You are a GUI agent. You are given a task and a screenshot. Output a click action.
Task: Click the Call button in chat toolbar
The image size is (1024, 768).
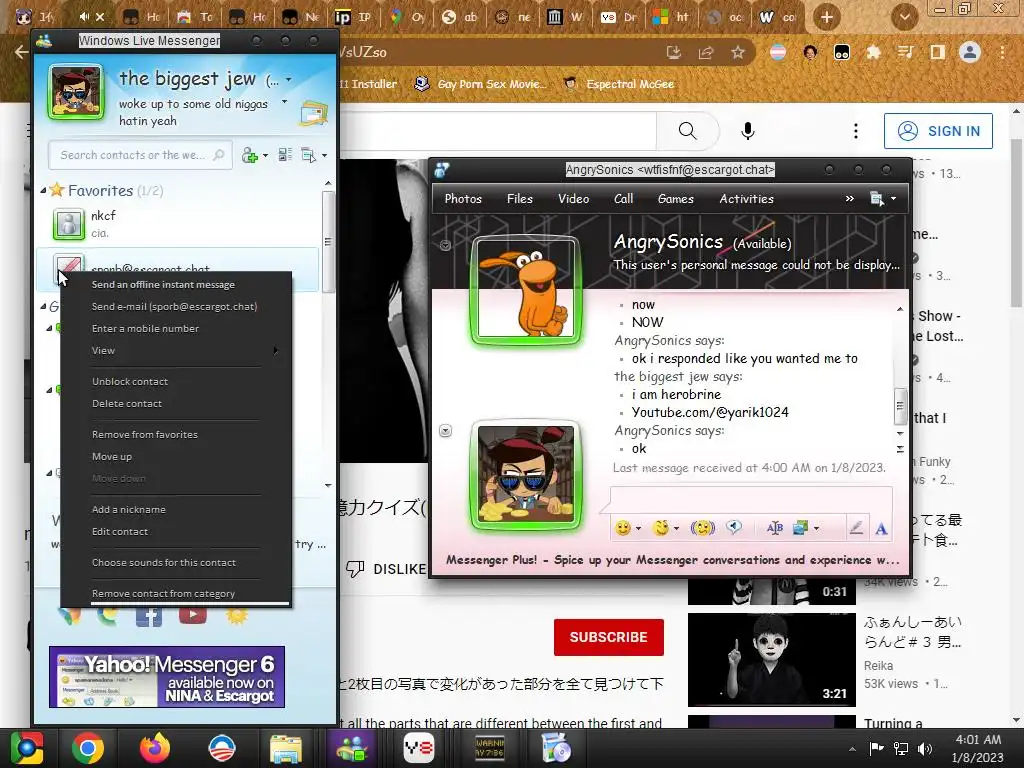[x=623, y=199]
